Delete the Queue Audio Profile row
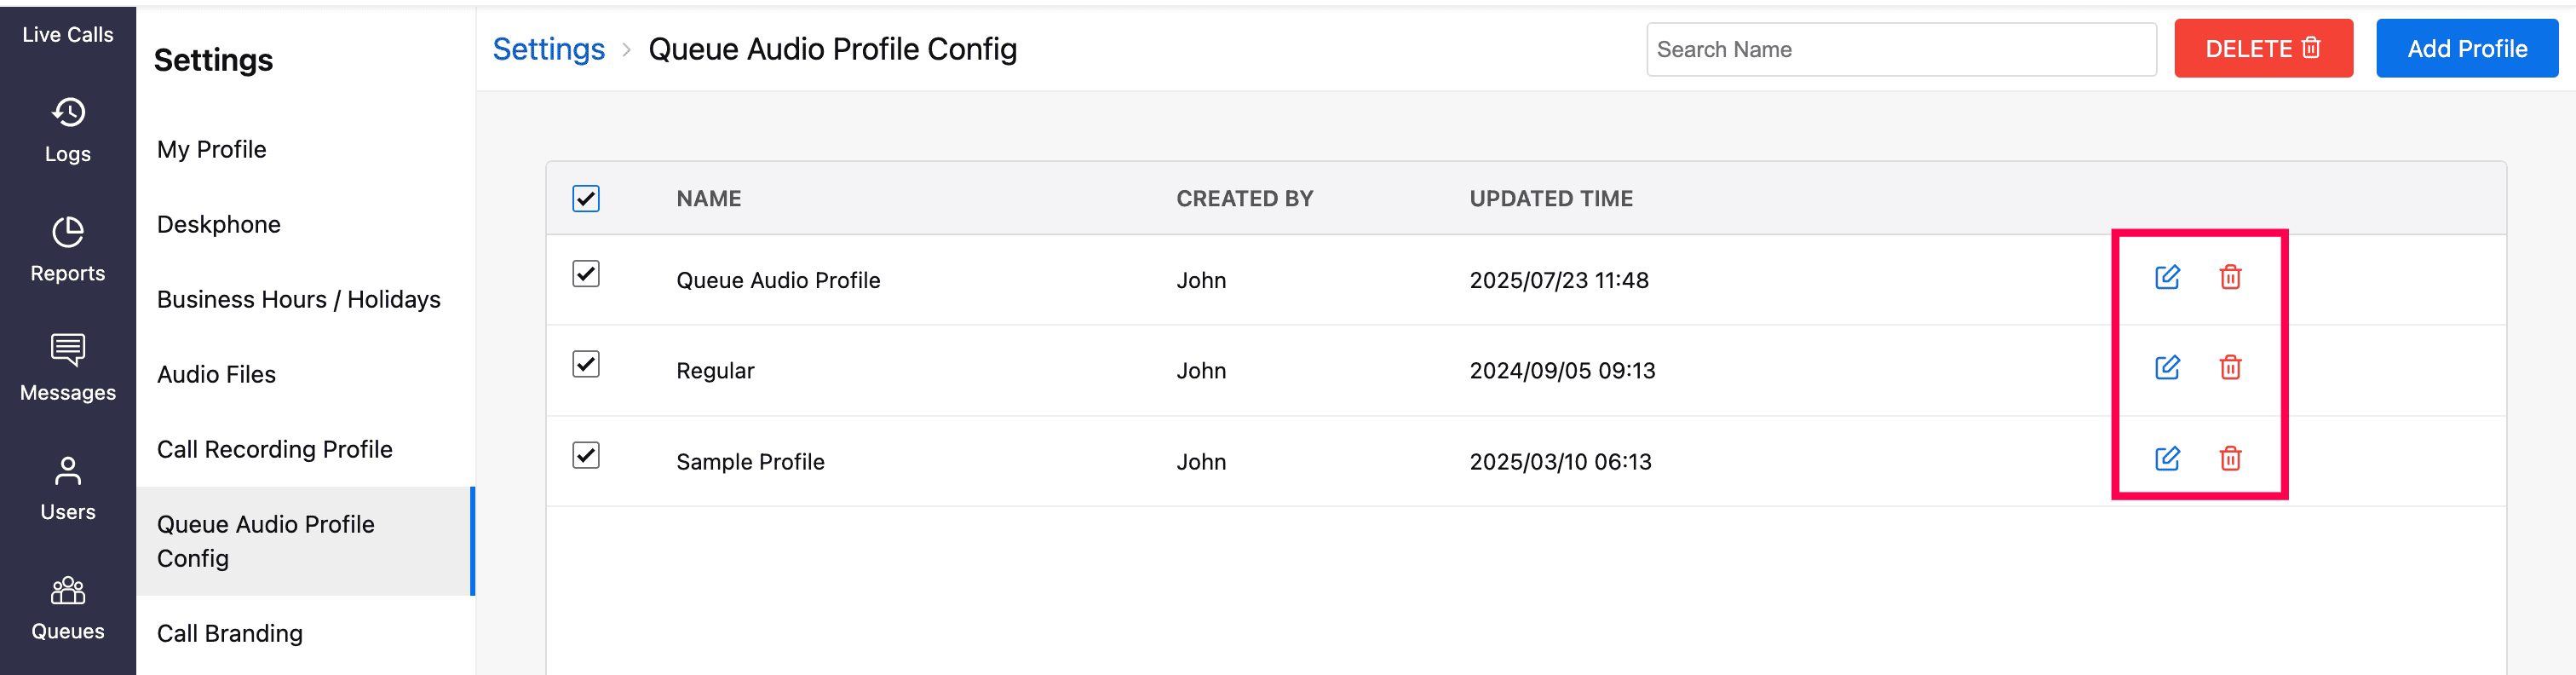Screen dimensions: 2576x675 [2230, 277]
